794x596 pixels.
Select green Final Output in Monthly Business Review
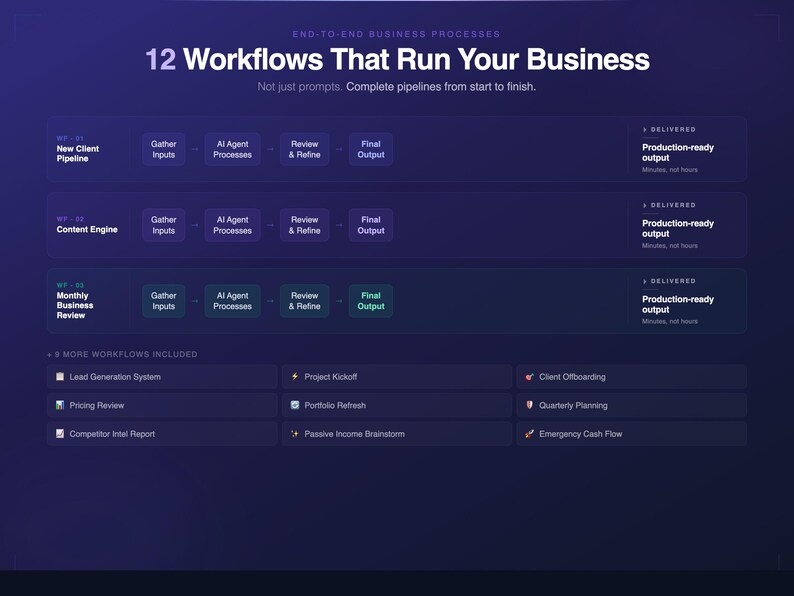point(371,301)
